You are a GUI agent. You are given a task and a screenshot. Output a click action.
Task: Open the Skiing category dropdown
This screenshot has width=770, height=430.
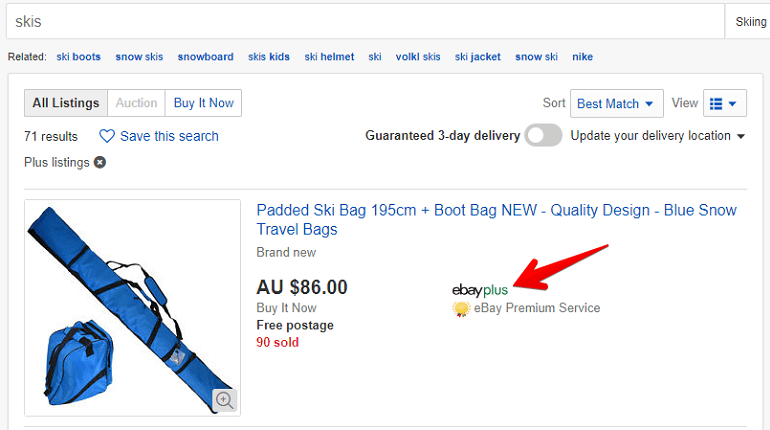point(749,21)
